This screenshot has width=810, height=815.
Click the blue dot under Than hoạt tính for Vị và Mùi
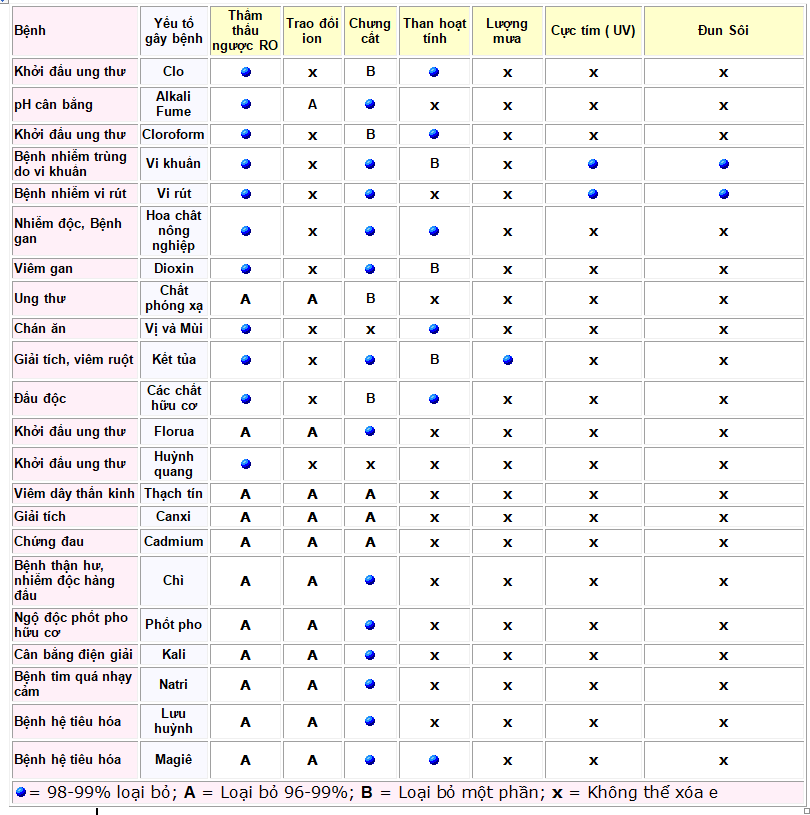click(x=434, y=329)
